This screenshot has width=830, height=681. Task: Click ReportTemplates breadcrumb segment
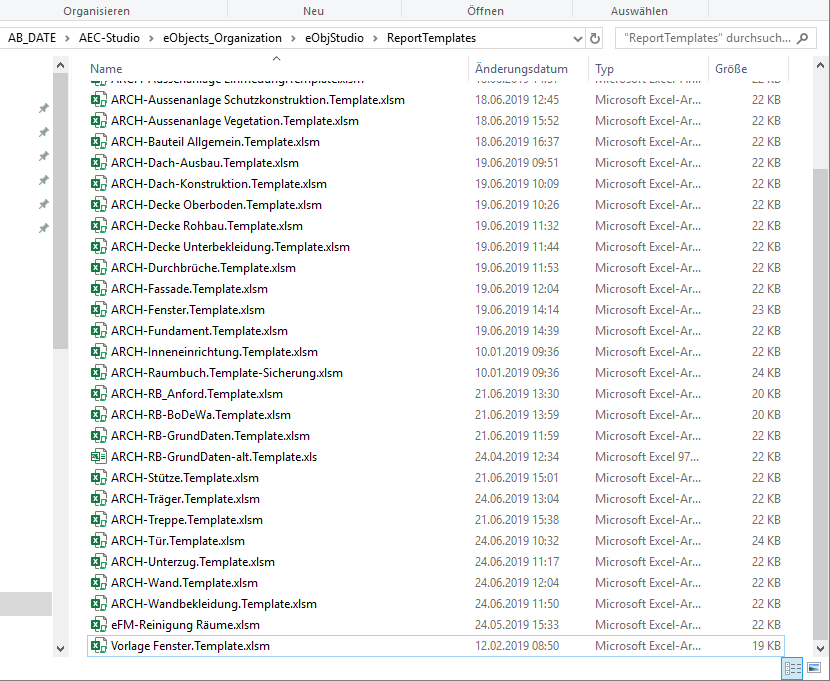(431, 38)
